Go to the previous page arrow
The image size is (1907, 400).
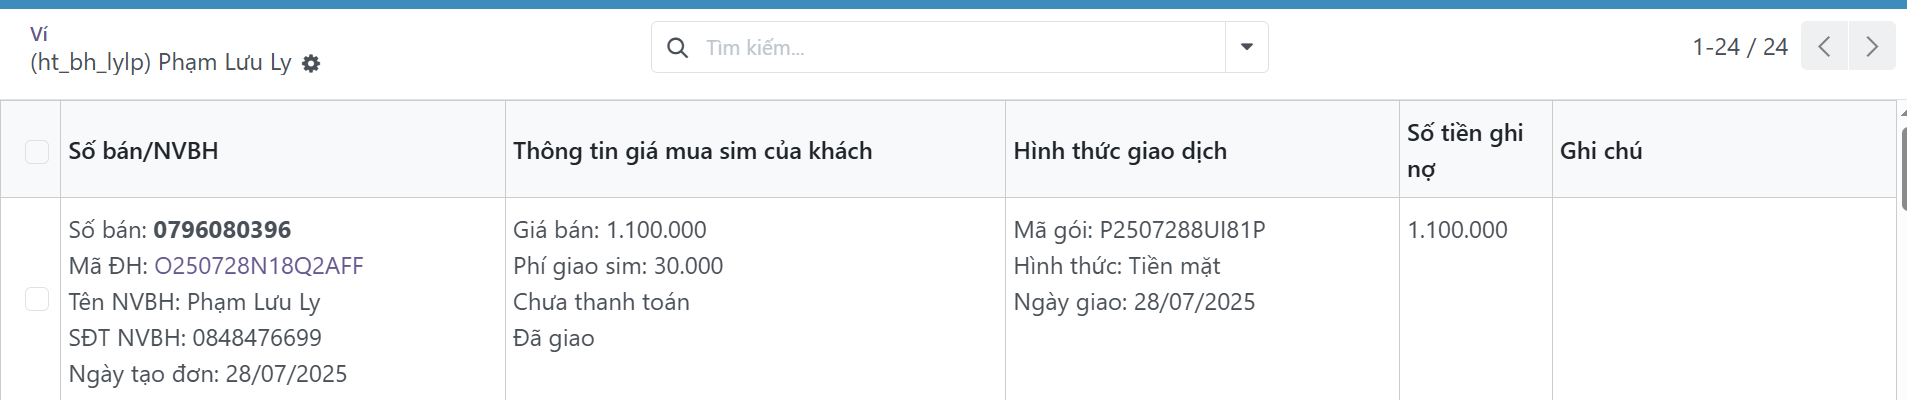[x=1824, y=46]
